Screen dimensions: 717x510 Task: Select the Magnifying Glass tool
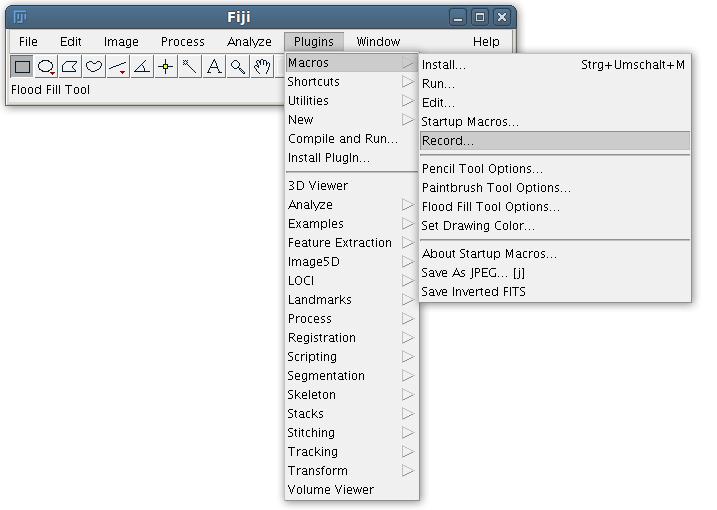[x=238, y=67]
